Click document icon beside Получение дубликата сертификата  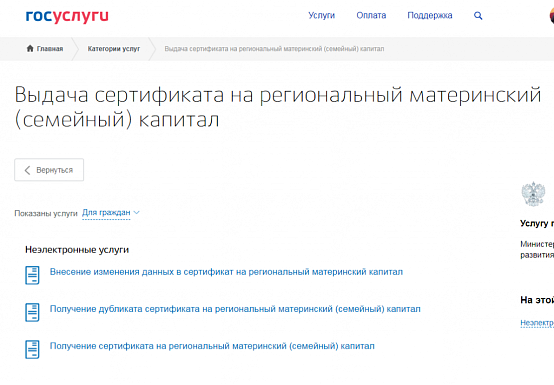coord(32,312)
